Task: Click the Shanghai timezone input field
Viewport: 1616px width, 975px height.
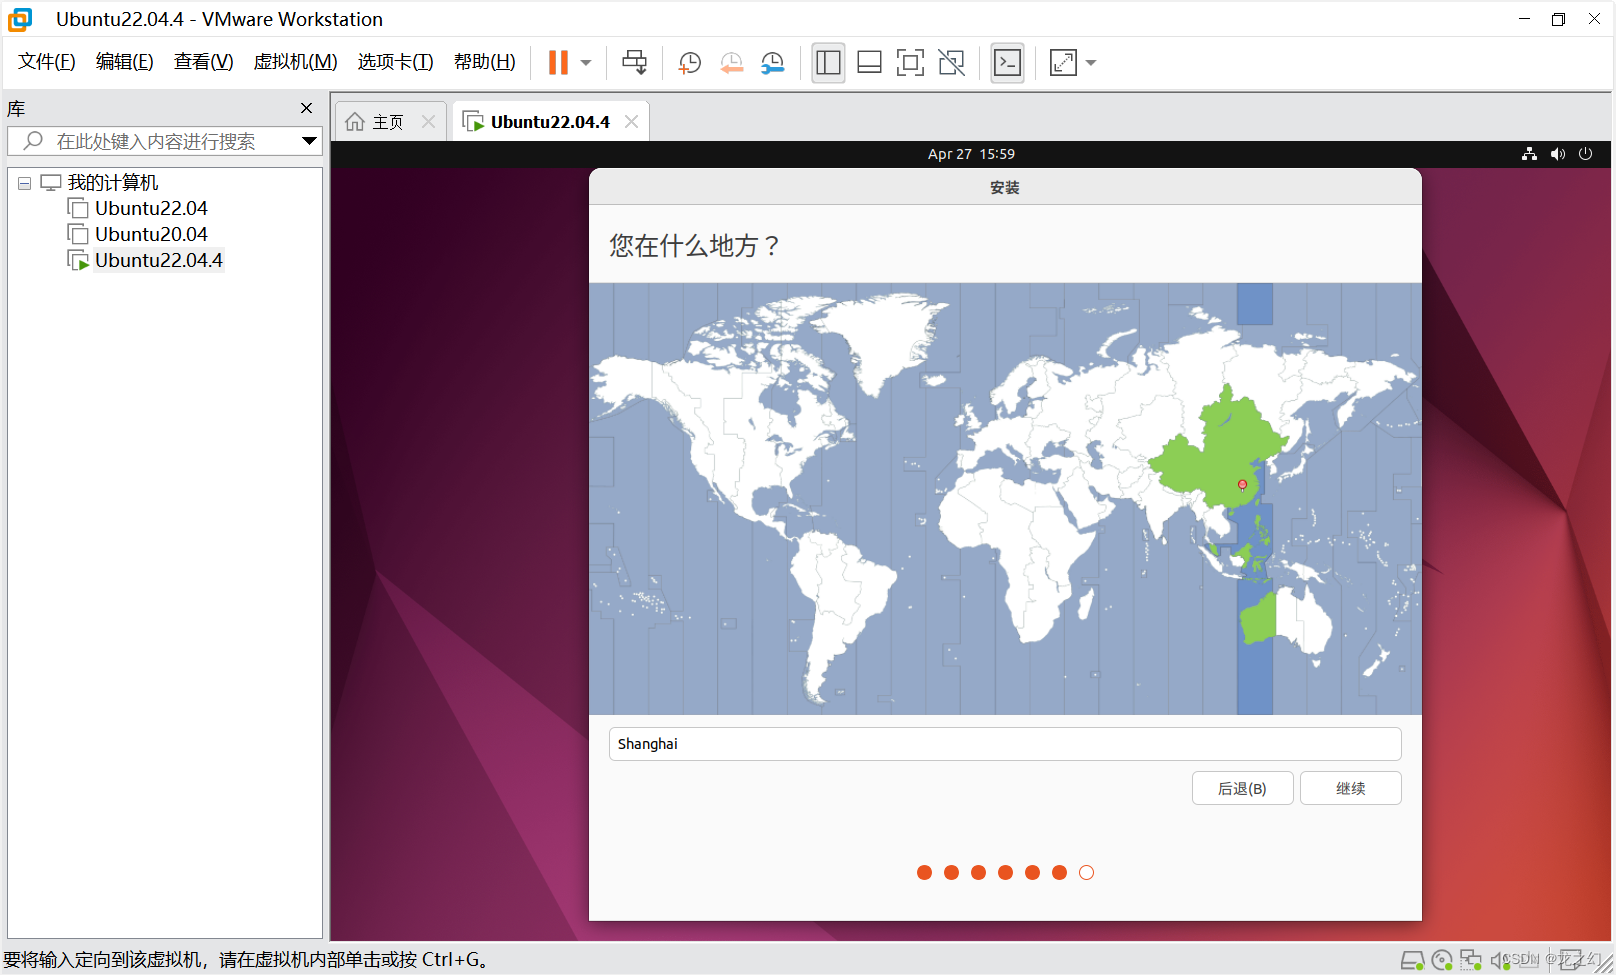Action: click(1005, 744)
